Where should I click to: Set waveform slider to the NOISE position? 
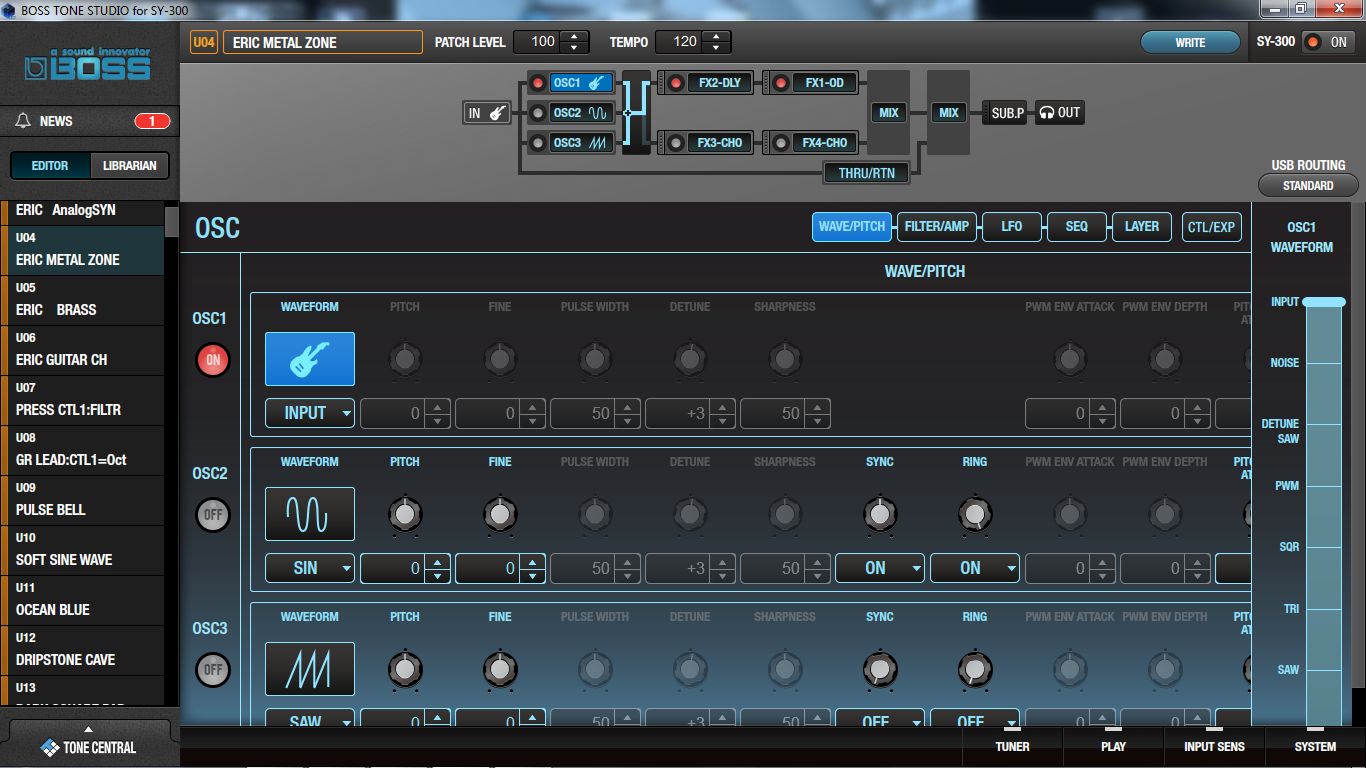tap(1324, 363)
